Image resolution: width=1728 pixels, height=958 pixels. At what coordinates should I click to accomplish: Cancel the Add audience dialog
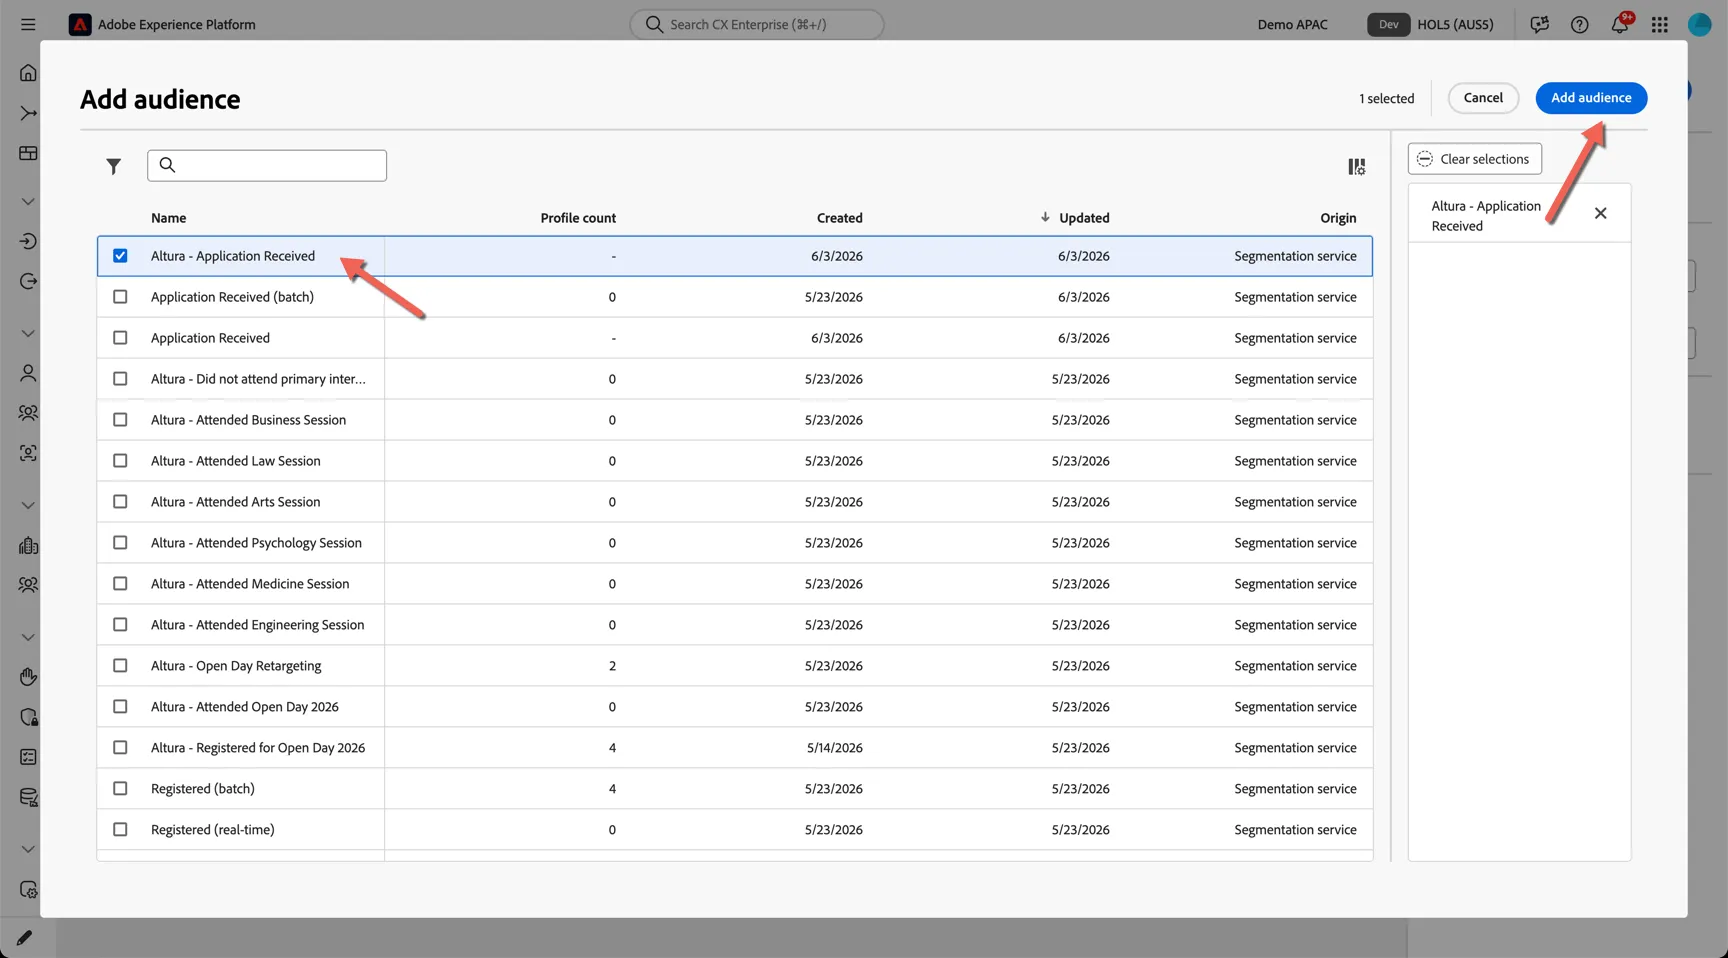point(1483,98)
